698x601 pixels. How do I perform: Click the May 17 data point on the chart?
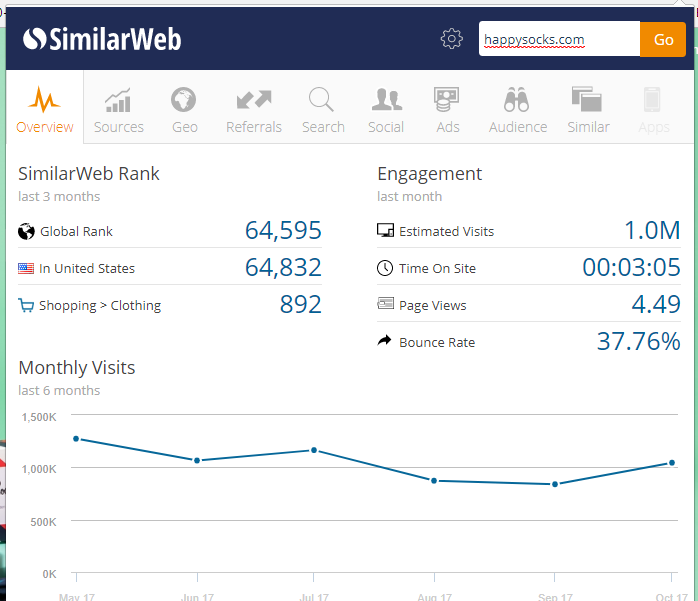click(76, 438)
